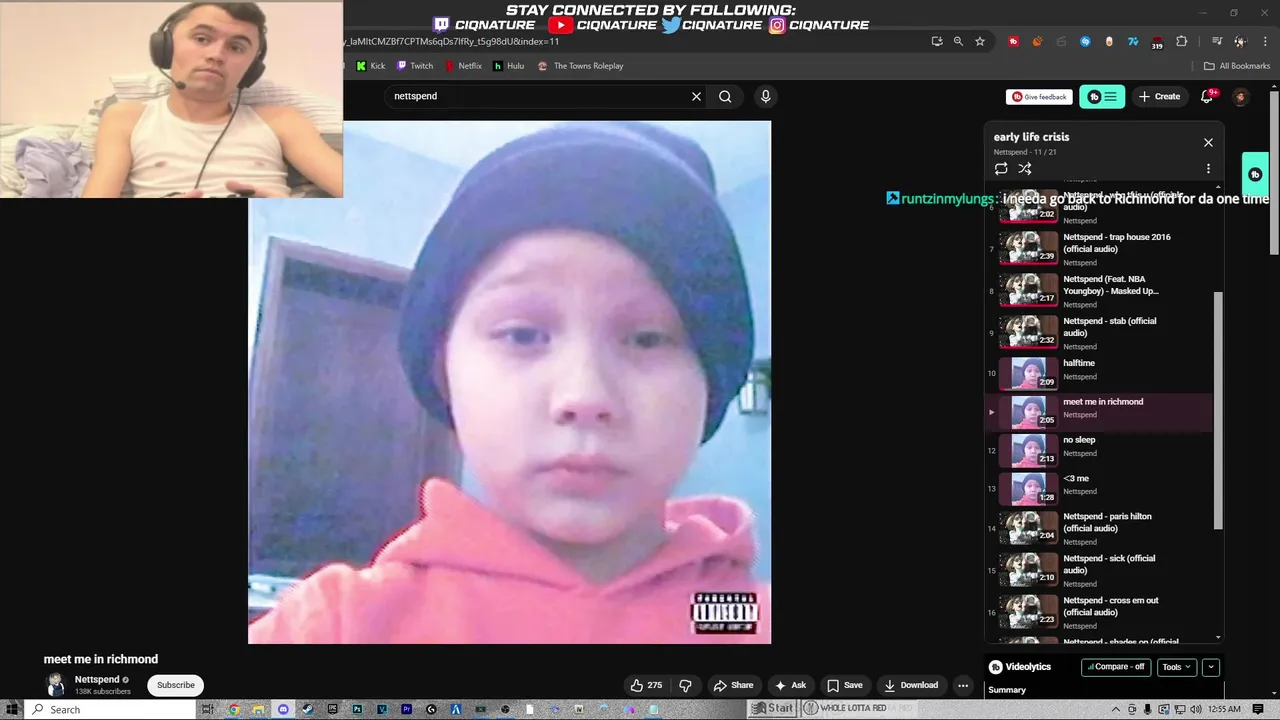The height and width of the screenshot is (720, 1280).
Task: Open the Kick bookmark
Action: pyautogui.click(x=371, y=66)
